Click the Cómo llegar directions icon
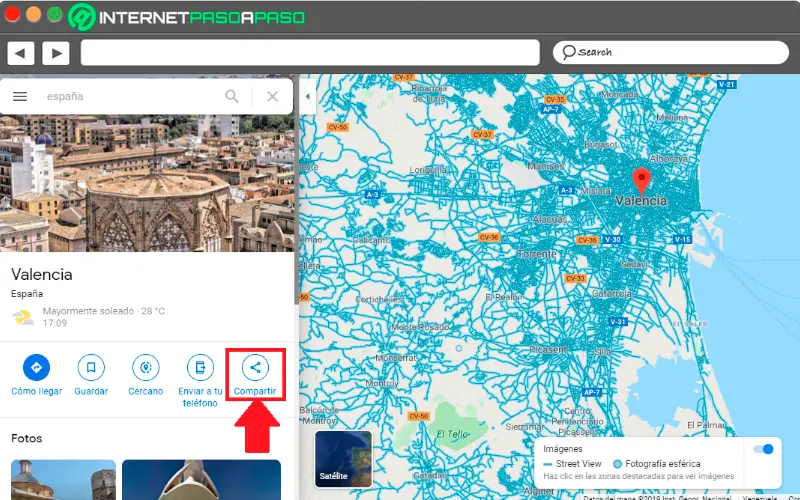This screenshot has height=500, width=800. (x=36, y=367)
